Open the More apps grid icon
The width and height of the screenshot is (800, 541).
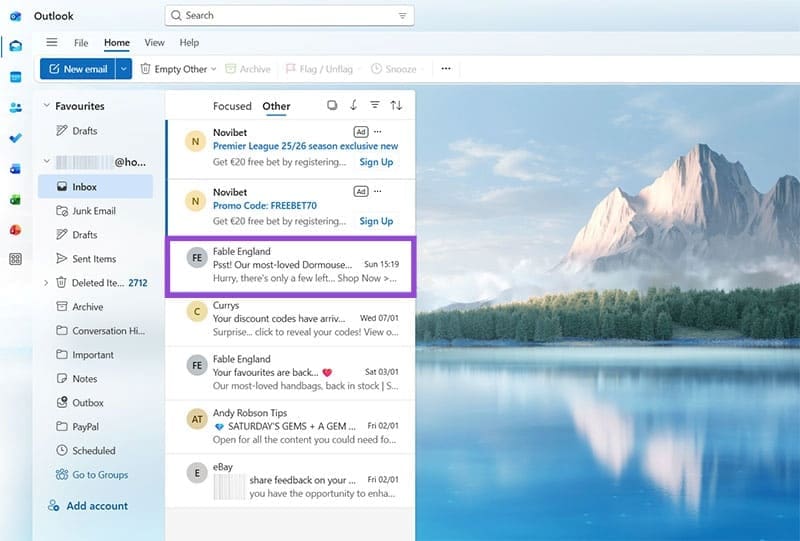click(15, 259)
